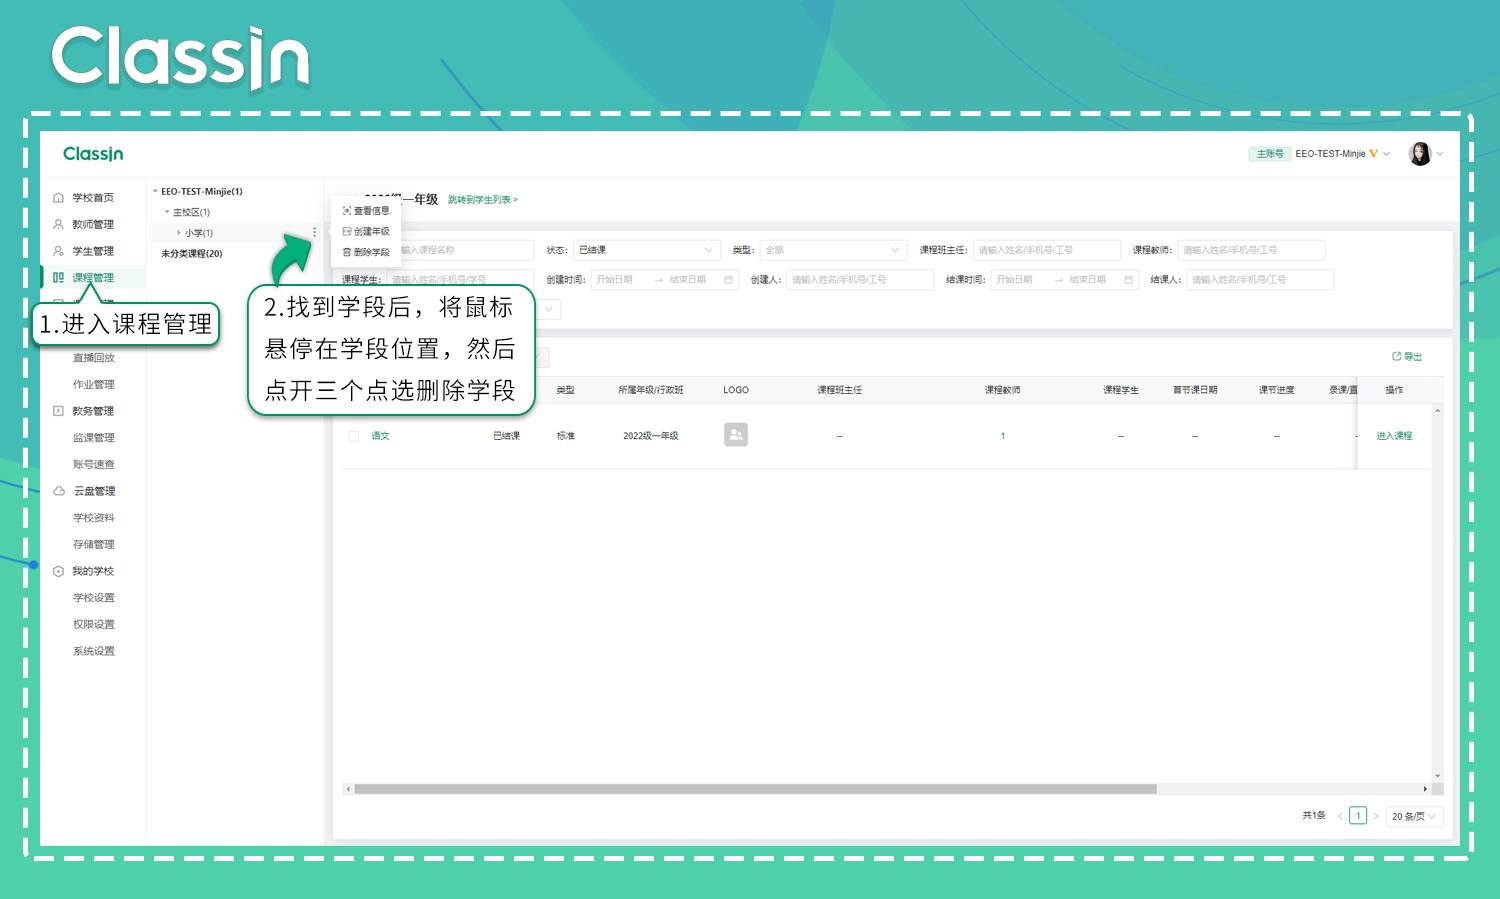Open 学校资料 in the sidebar
1500x899 pixels.
point(94,518)
